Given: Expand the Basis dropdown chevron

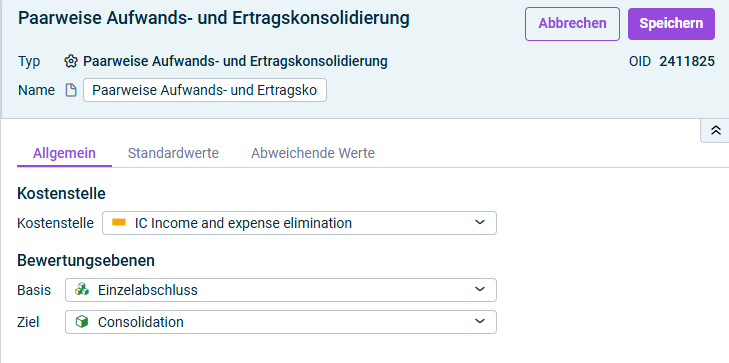Looking at the screenshot, I should point(480,290).
